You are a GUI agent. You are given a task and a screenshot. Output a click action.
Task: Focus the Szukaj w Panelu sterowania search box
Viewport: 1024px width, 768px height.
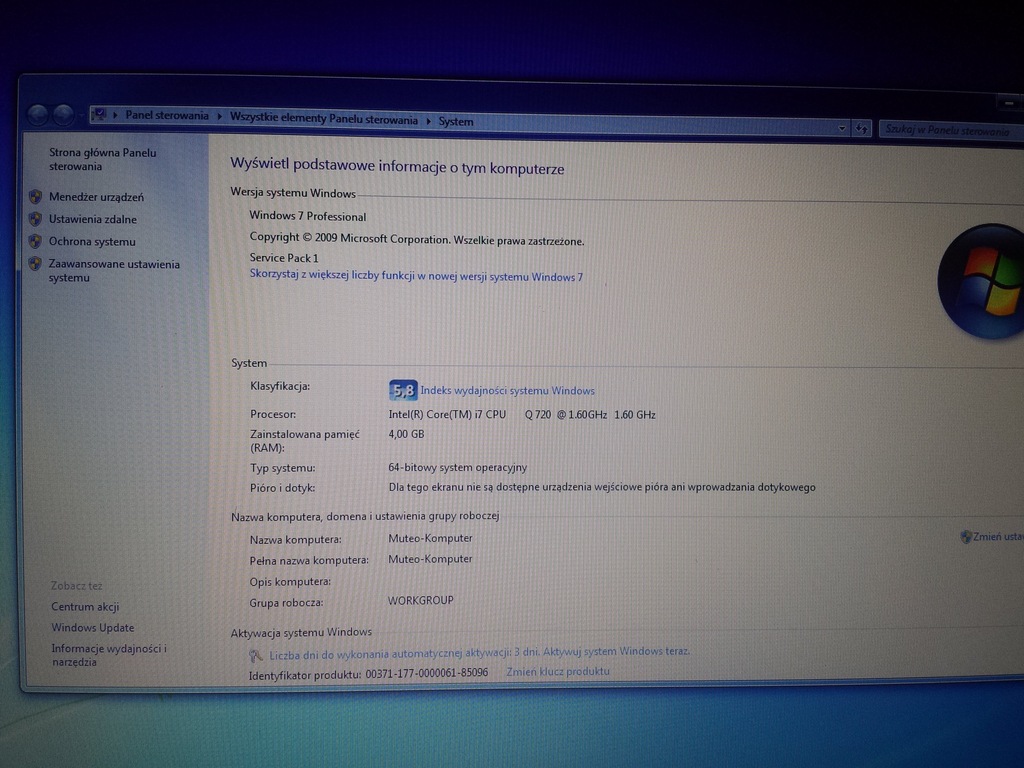(953, 130)
